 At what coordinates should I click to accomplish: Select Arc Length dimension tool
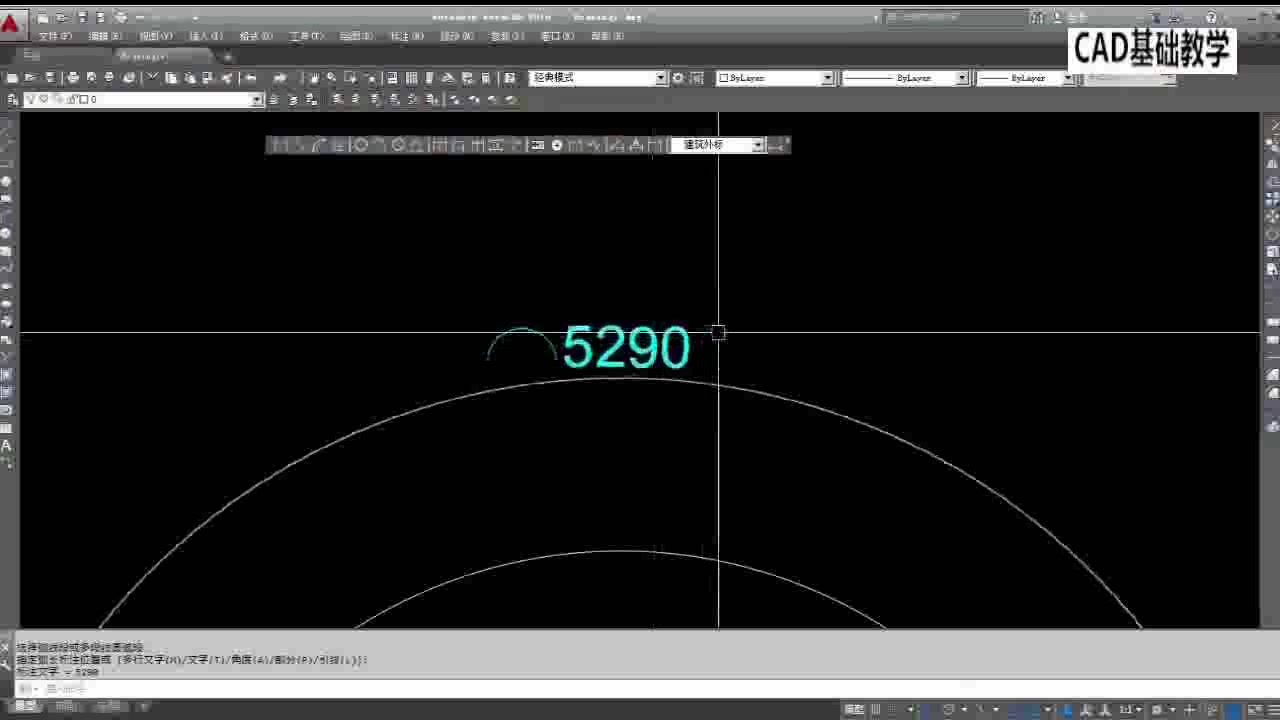click(x=320, y=145)
